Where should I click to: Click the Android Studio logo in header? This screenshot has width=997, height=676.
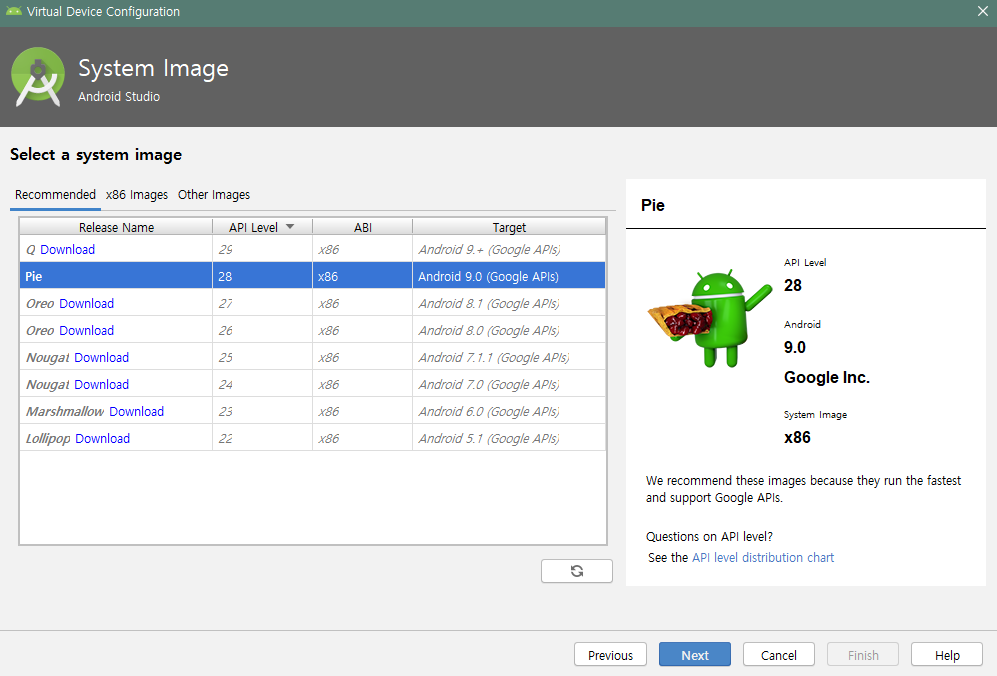pos(38,77)
